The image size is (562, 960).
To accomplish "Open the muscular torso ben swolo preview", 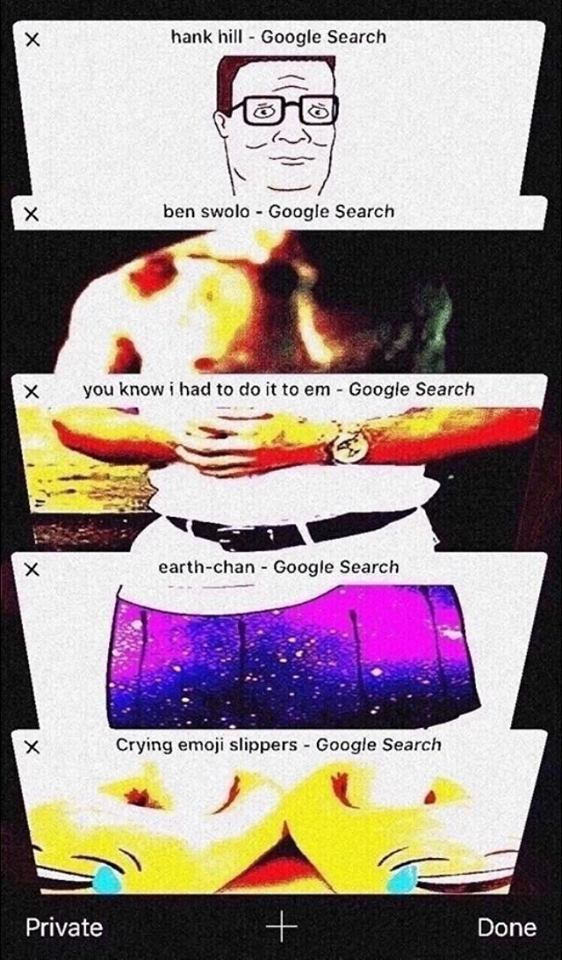I will (257, 302).
